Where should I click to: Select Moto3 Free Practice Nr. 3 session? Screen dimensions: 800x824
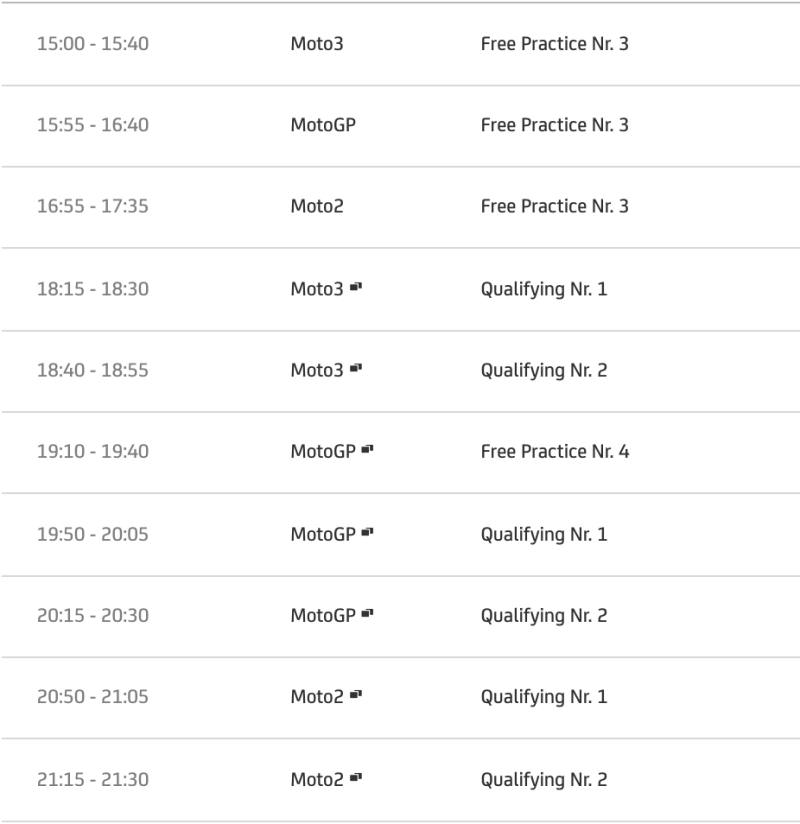coord(555,44)
